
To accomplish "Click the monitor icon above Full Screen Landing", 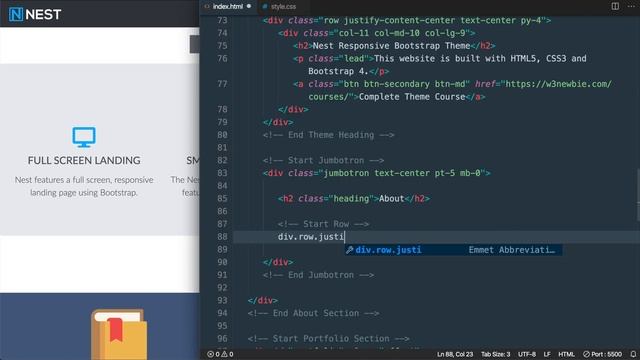I will (x=84, y=137).
